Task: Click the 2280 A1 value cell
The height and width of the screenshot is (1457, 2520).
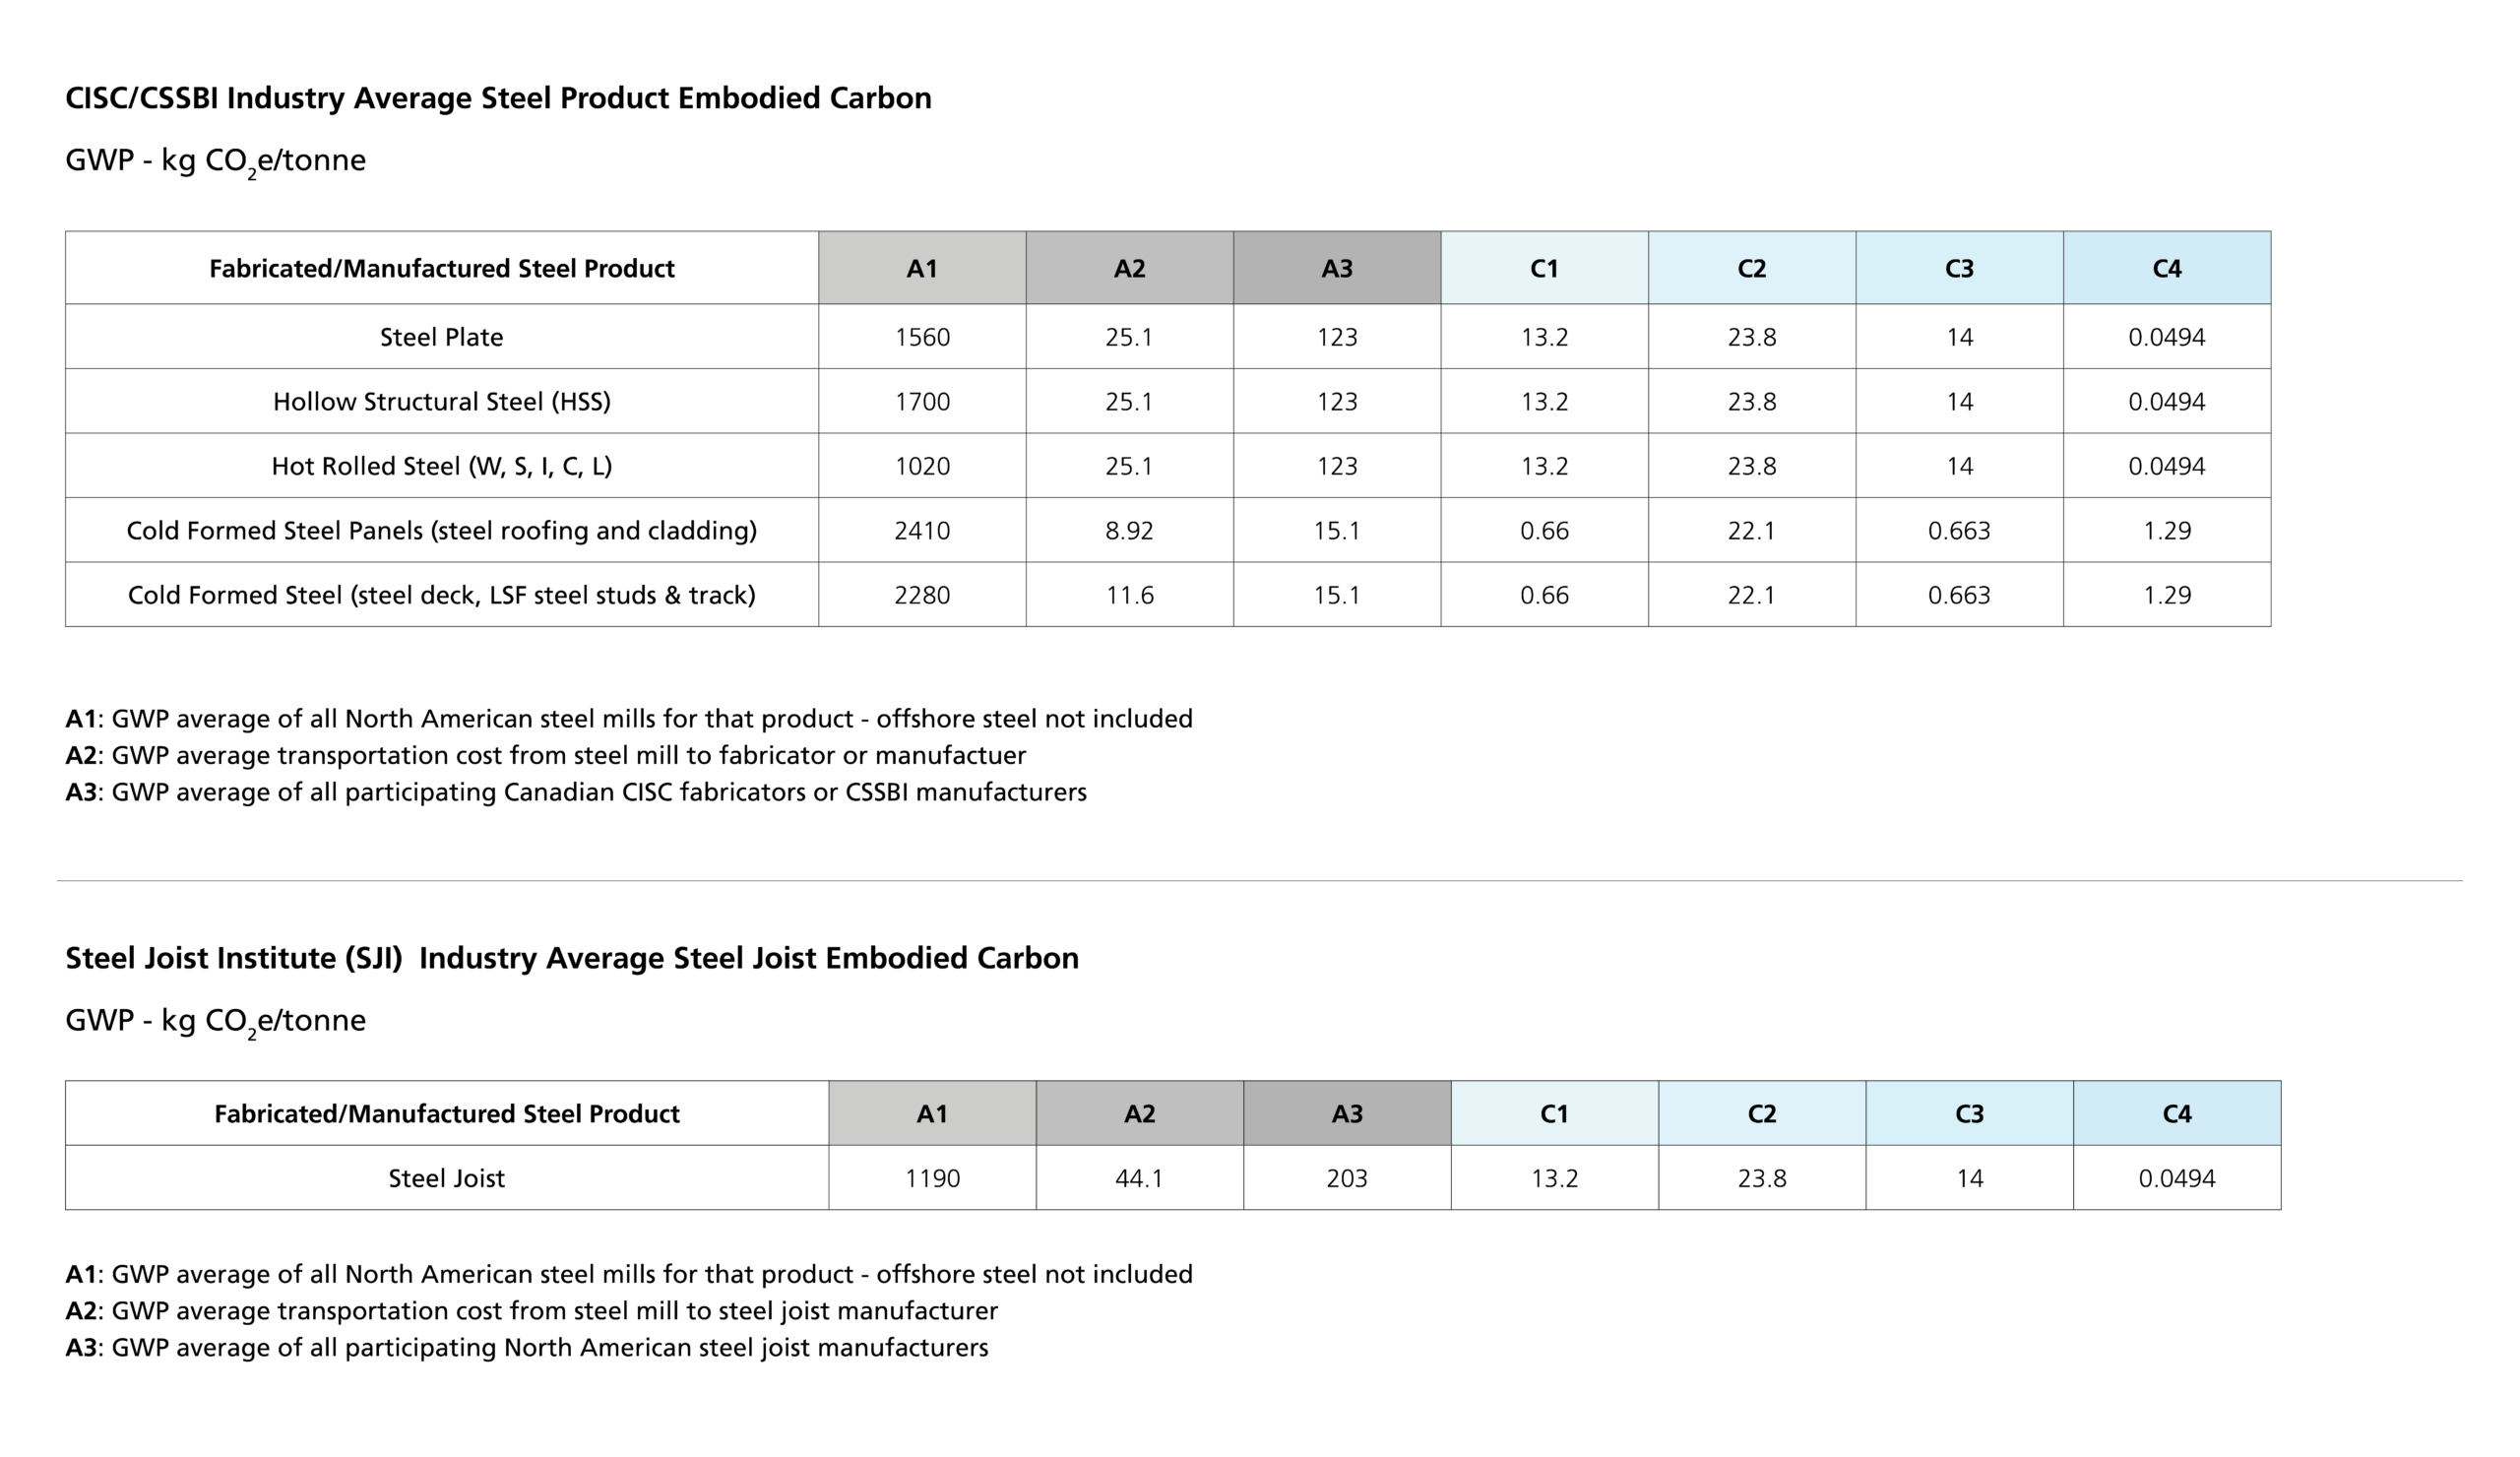Action: point(922,595)
